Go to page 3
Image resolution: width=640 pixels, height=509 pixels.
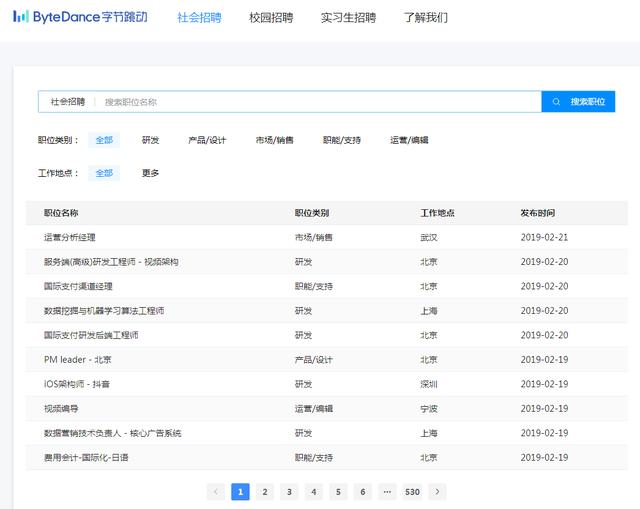tap(289, 491)
